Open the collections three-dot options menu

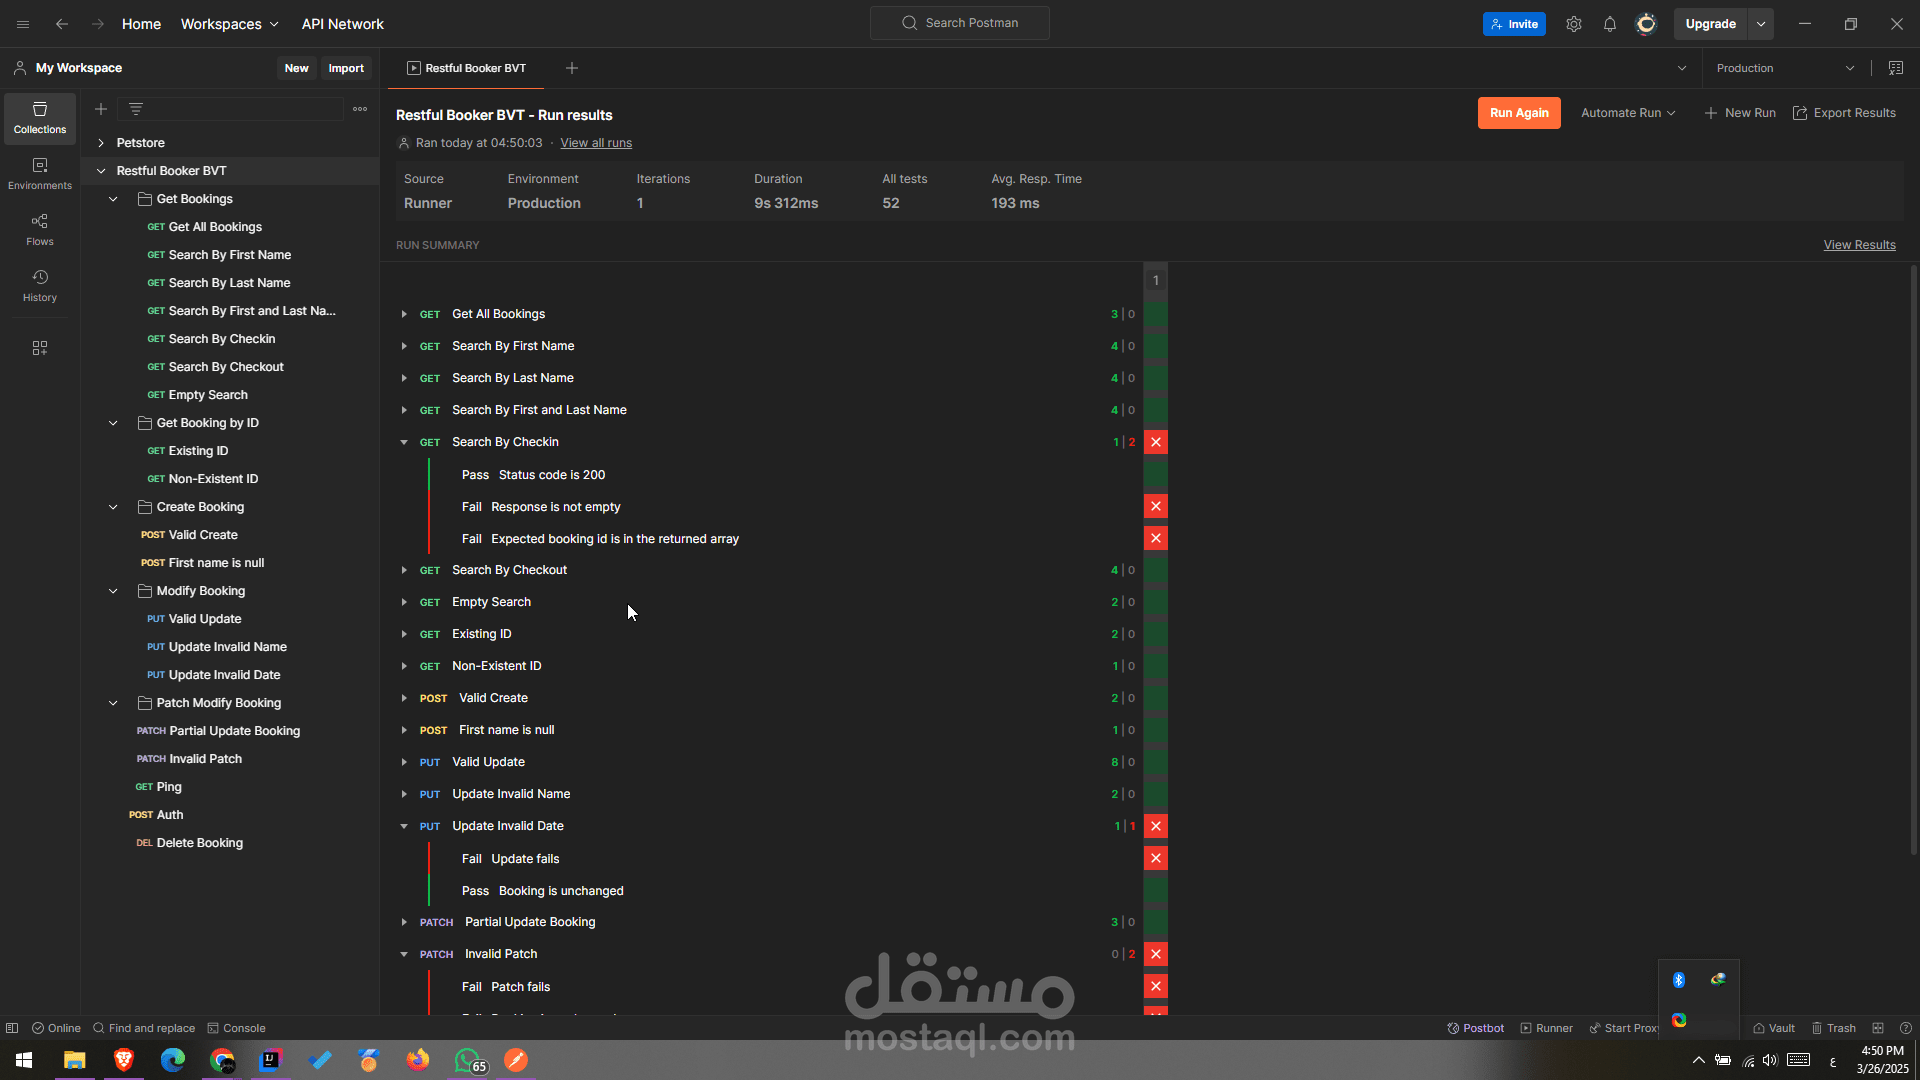point(360,109)
